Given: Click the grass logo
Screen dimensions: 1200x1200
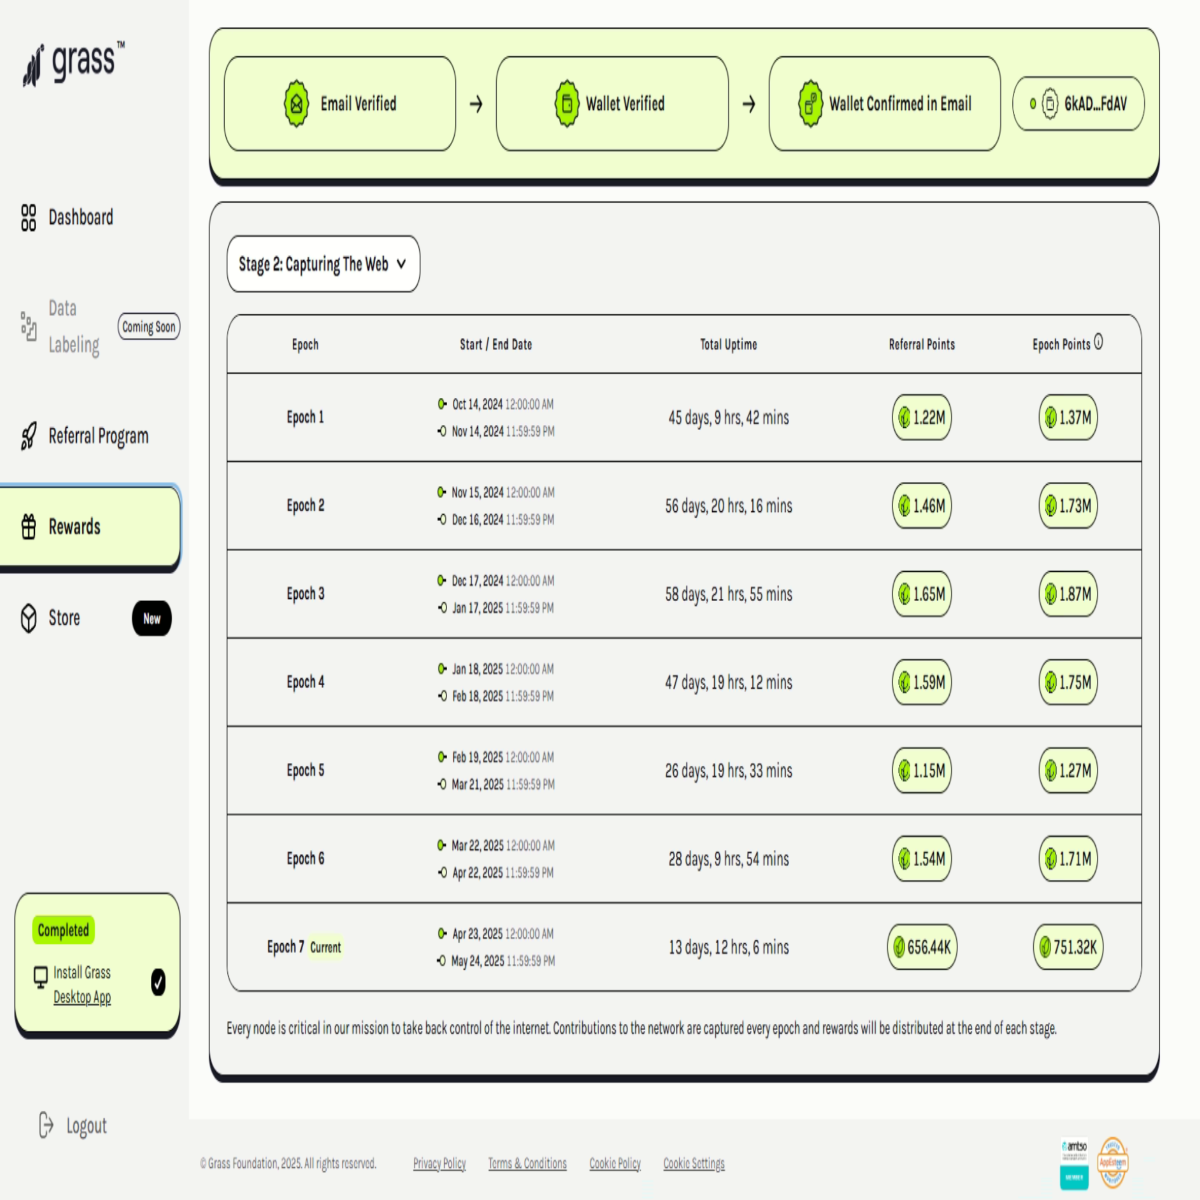Looking at the screenshot, I should click(74, 63).
